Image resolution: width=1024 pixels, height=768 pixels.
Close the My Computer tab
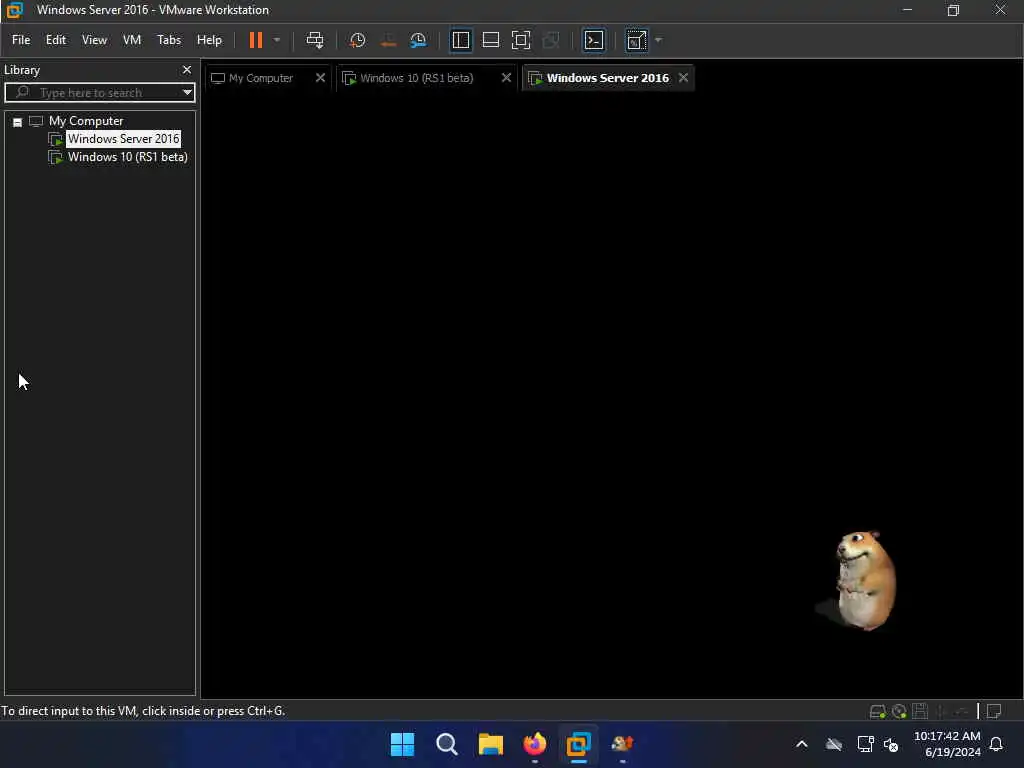[320, 78]
